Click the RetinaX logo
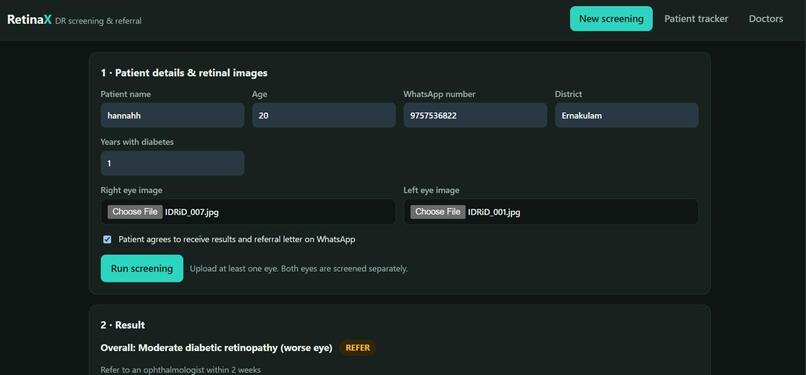 29,20
